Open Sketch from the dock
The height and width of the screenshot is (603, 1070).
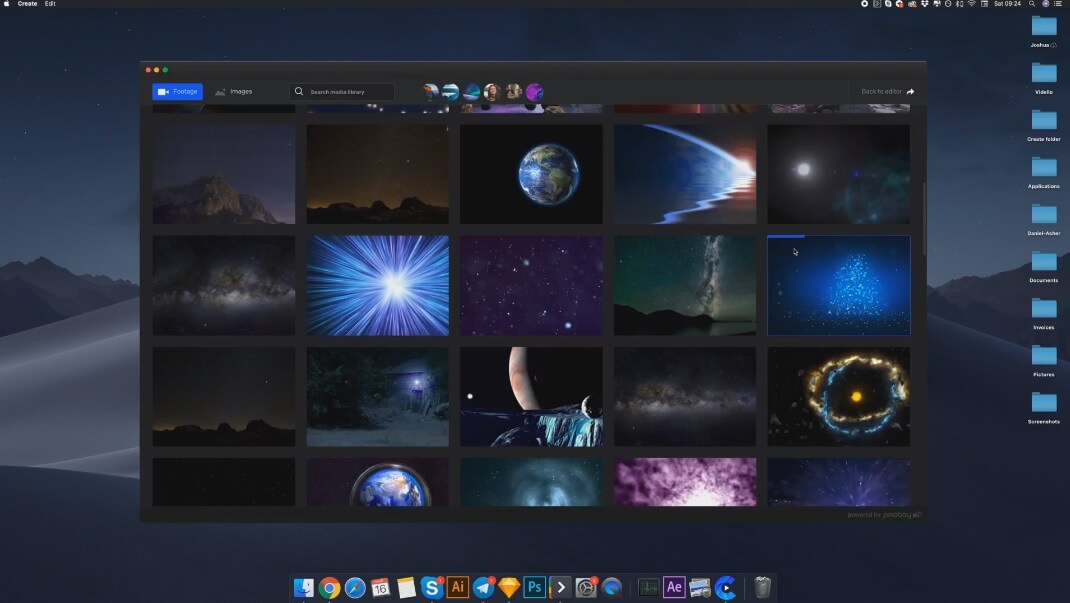508,587
